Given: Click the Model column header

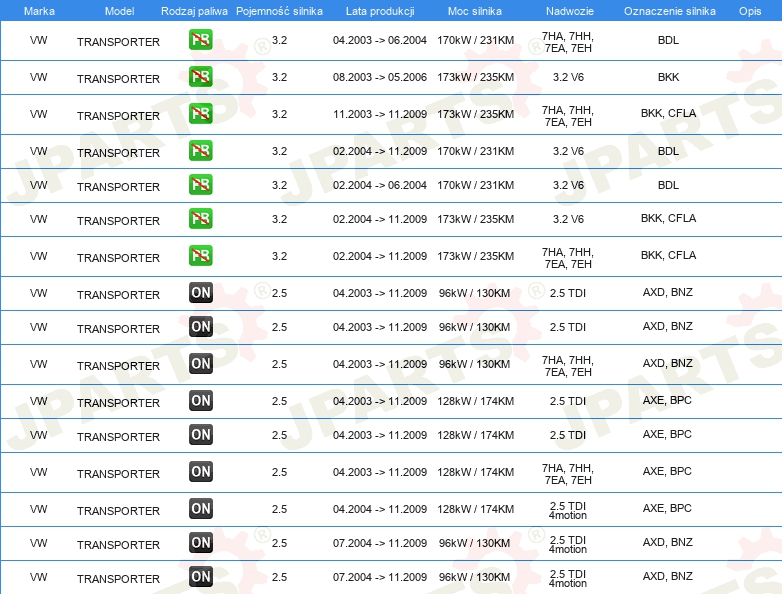Looking at the screenshot, I should (x=118, y=10).
